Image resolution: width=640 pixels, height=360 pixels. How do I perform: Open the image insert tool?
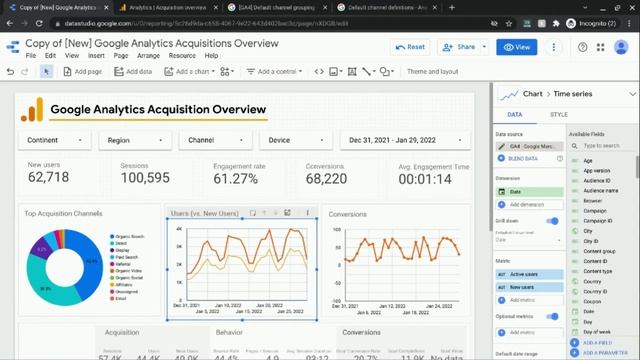[x=336, y=71]
